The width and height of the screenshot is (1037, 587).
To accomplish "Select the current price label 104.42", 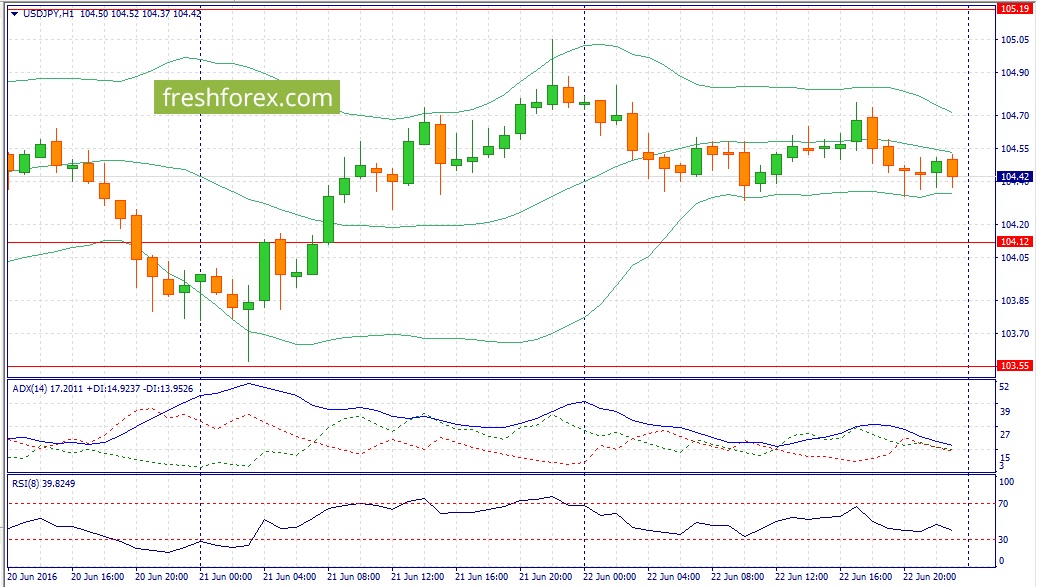I will [1014, 178].
